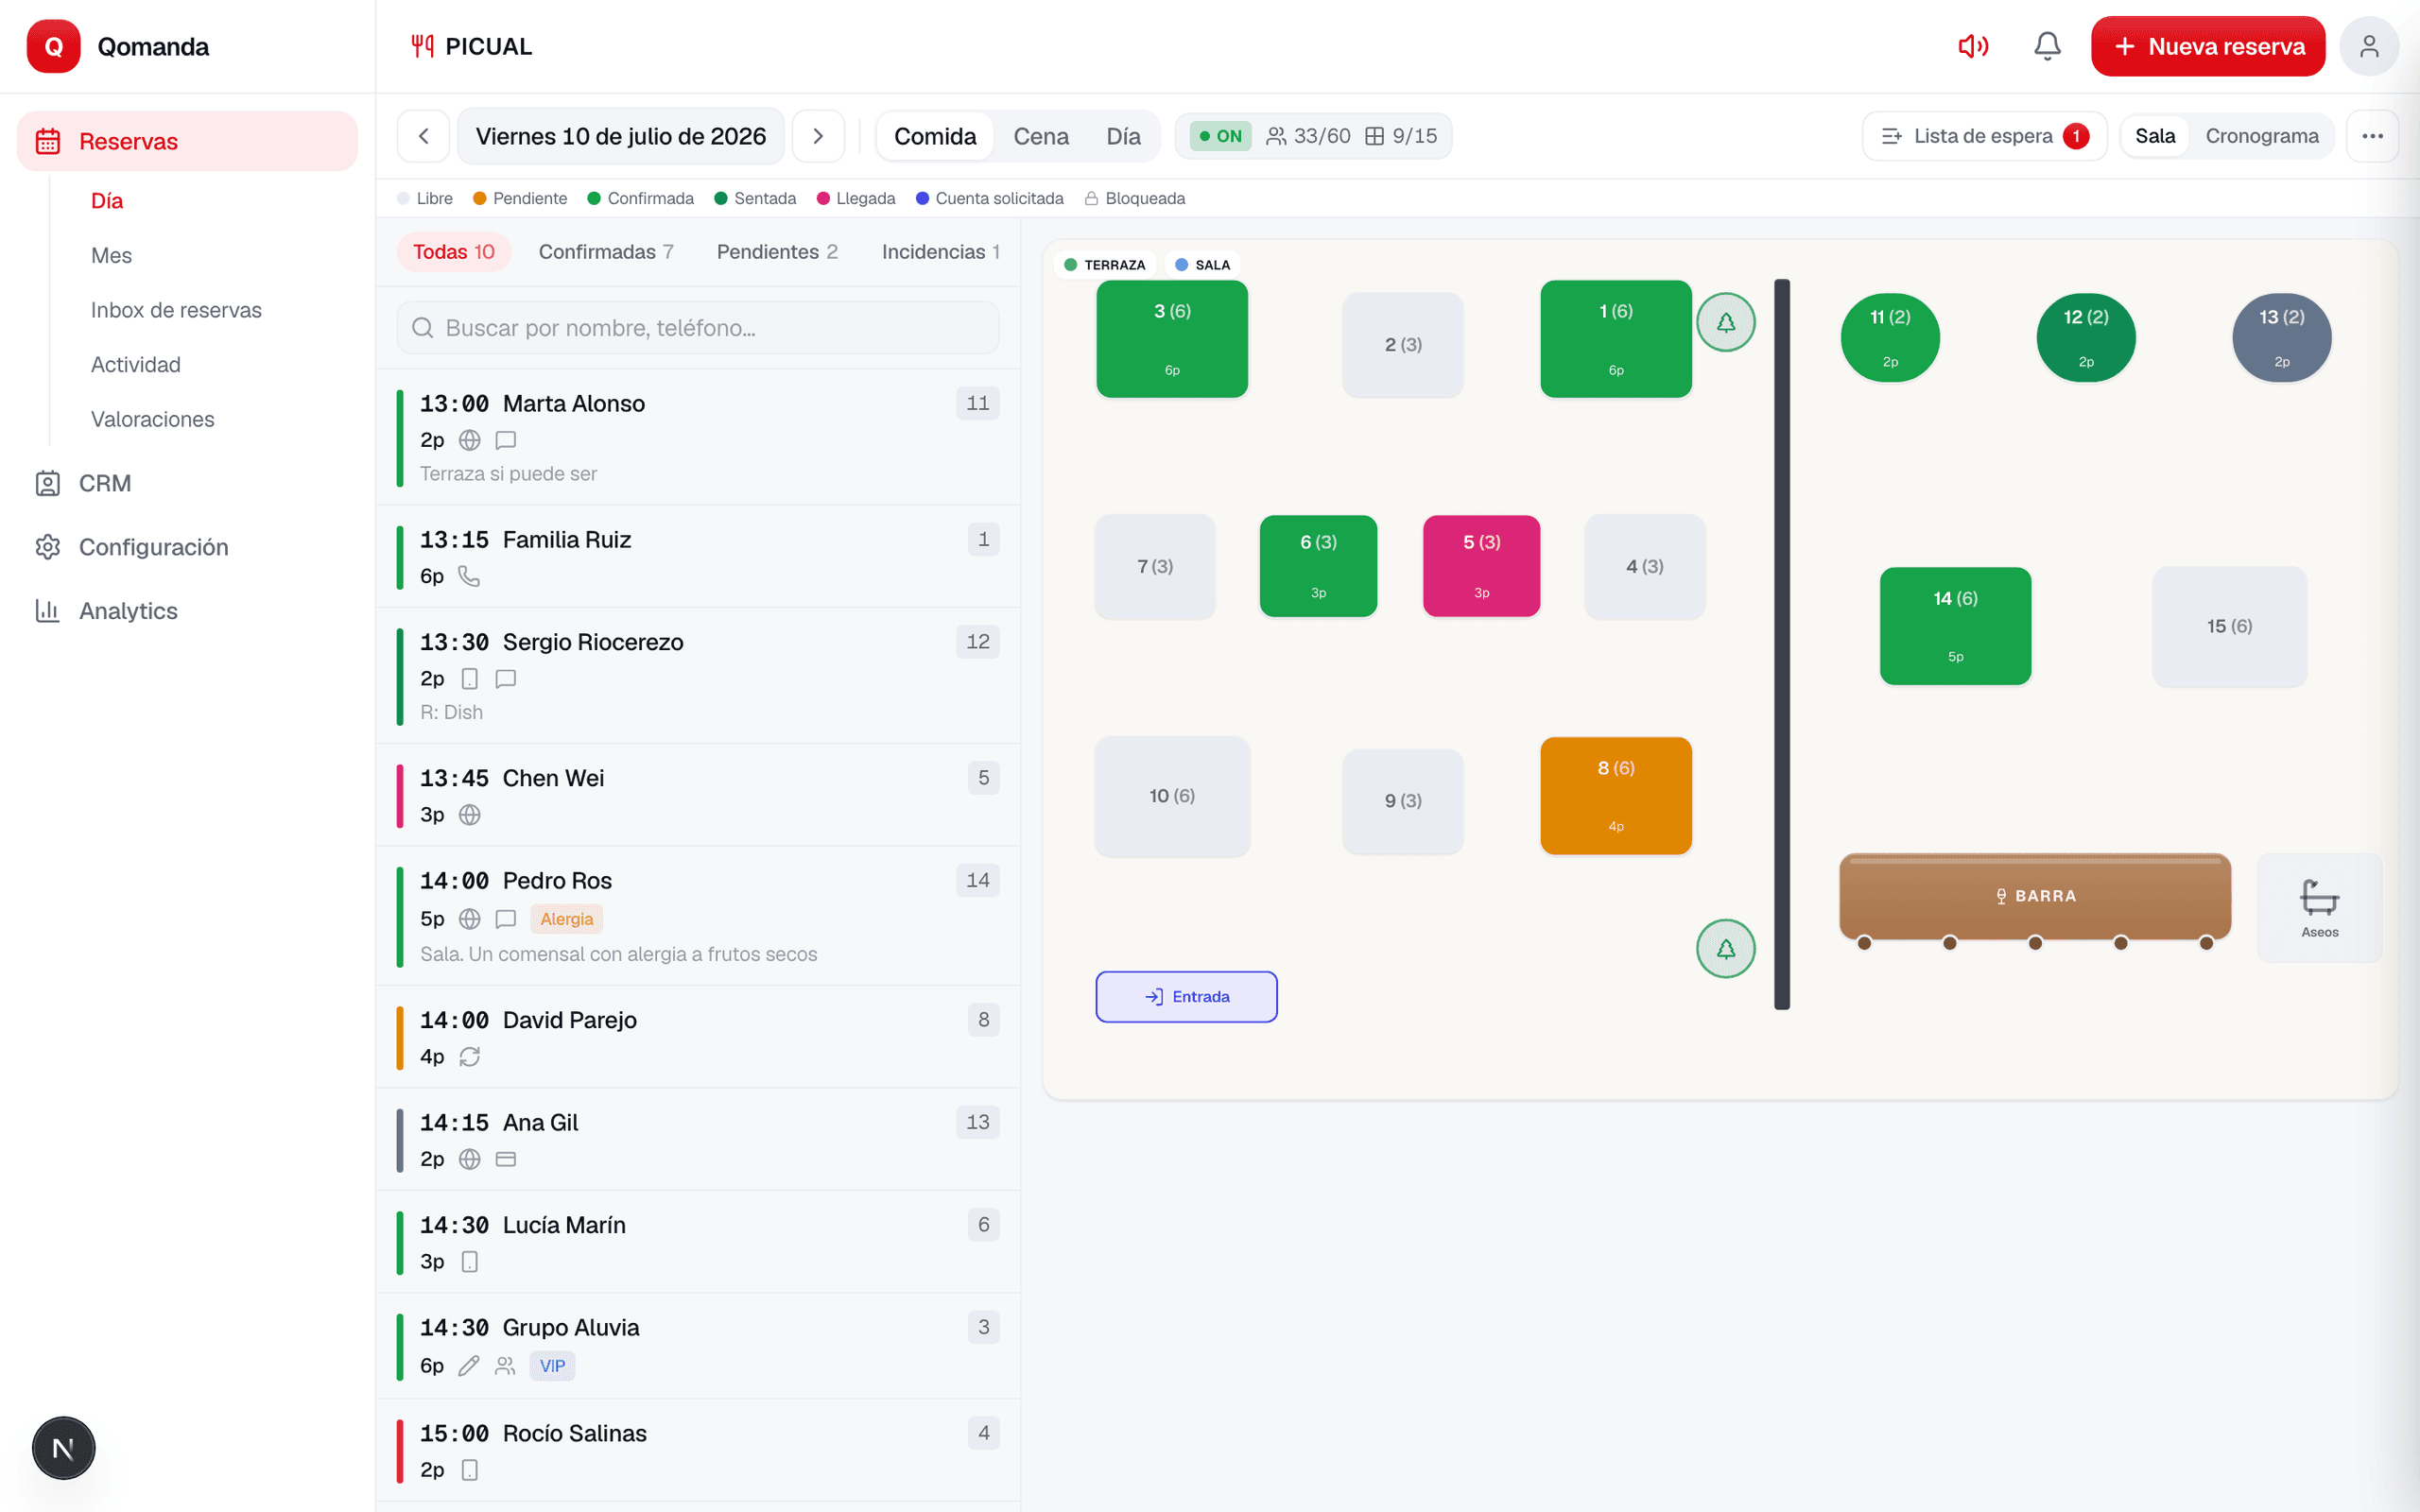The height and width of the screenshot is (1512, 2420).
Task: Open Lista de espera panel
Action: pos(1984,136)
